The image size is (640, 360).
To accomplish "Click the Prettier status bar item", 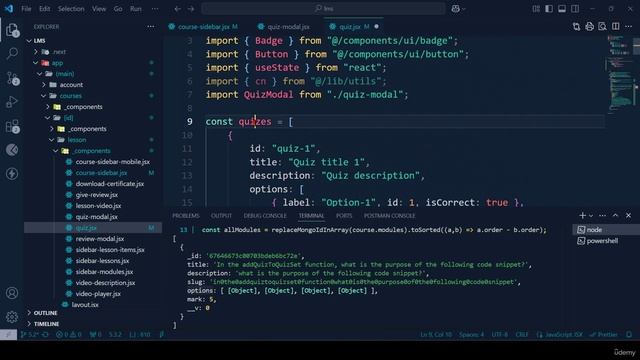I will coord(604,335).
